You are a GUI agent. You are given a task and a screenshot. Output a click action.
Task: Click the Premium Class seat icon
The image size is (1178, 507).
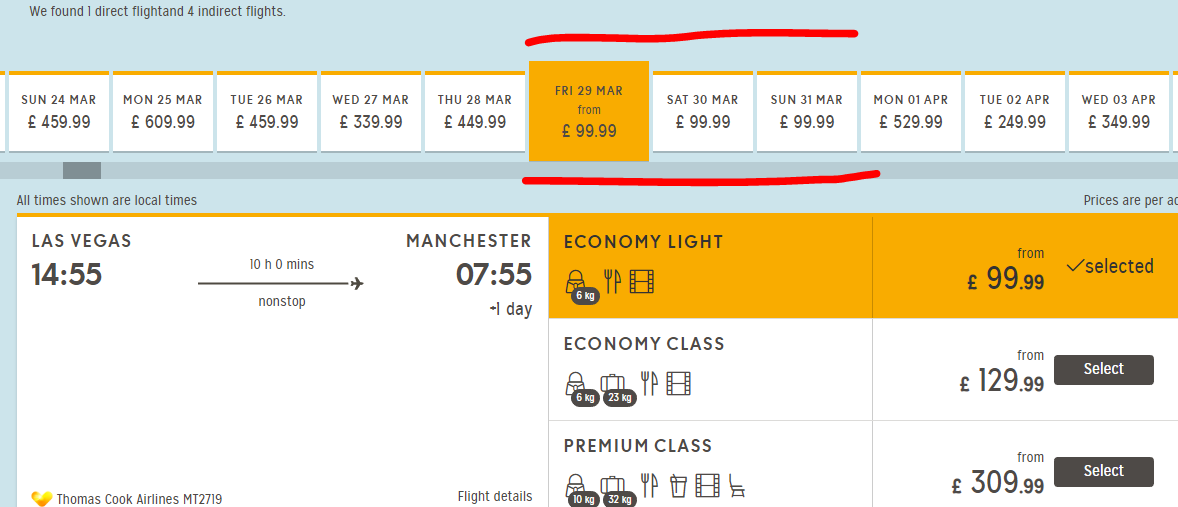[736, 486]
